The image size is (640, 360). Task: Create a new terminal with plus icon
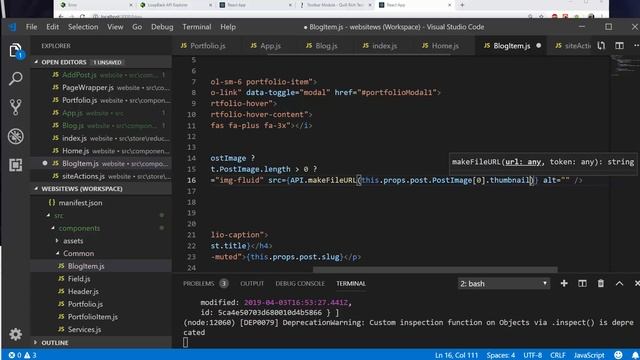pyautogui.click(x=564, y=283)
